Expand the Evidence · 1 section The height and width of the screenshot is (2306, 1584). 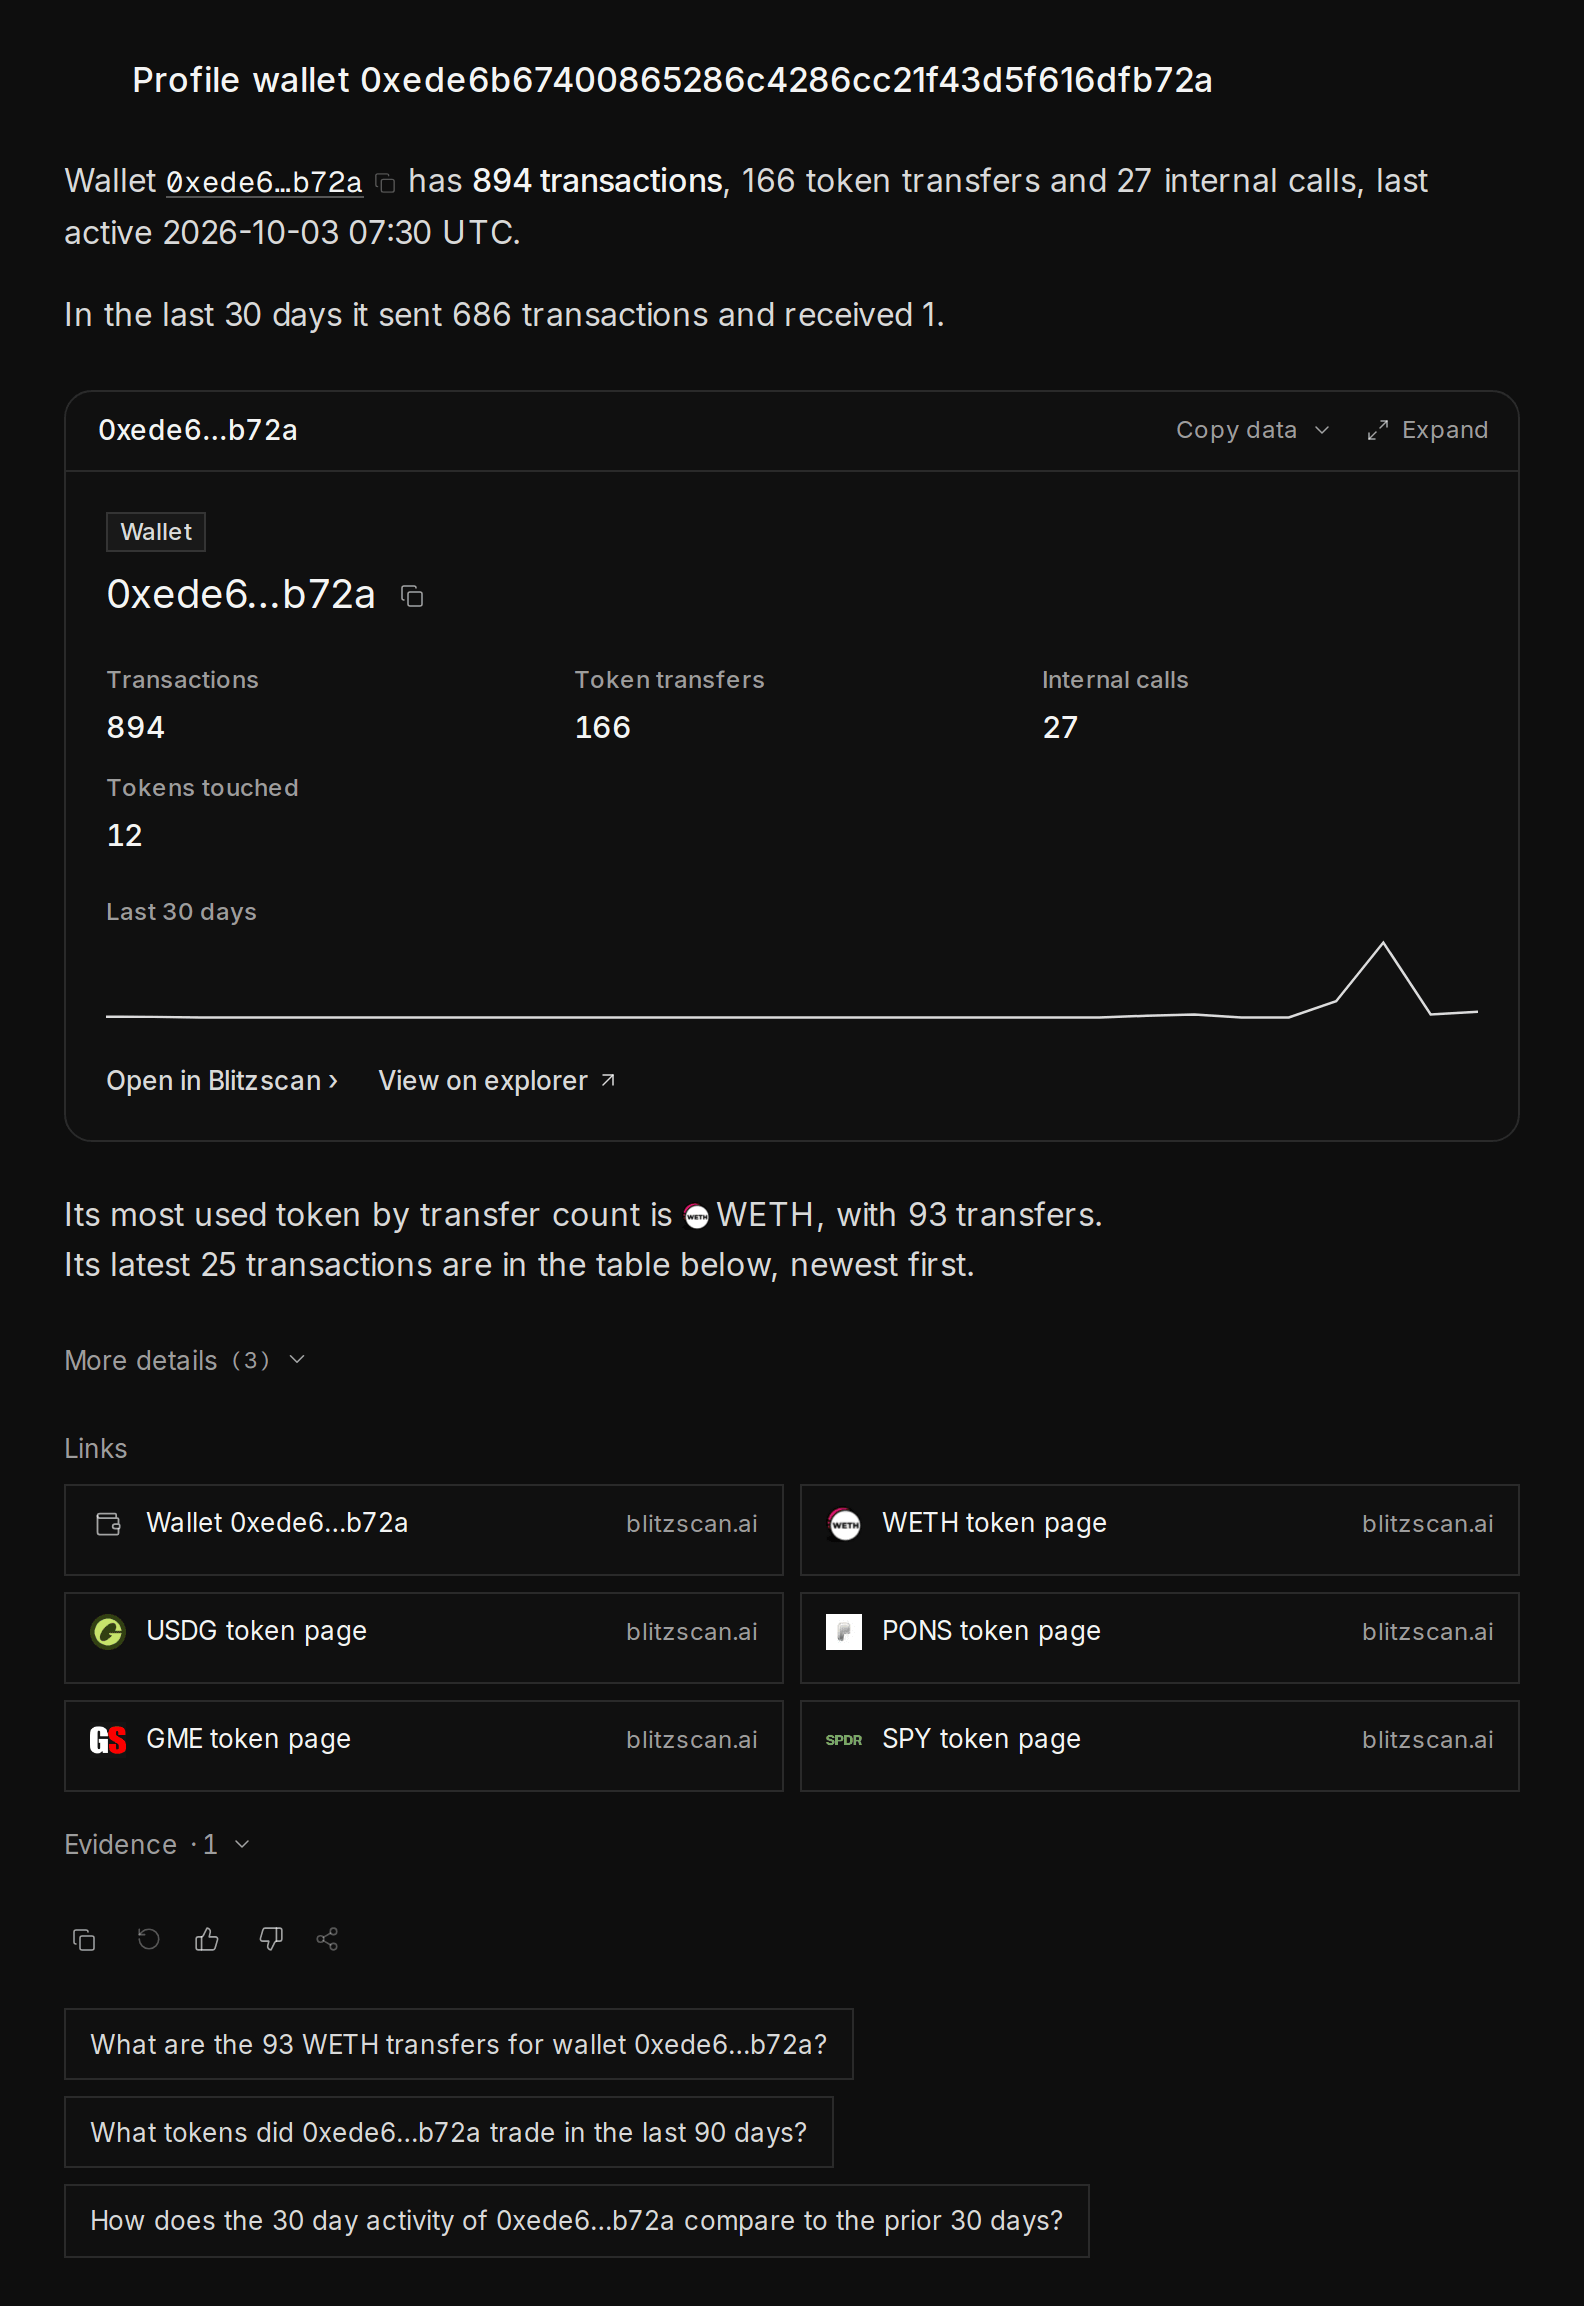(157, 1845)
